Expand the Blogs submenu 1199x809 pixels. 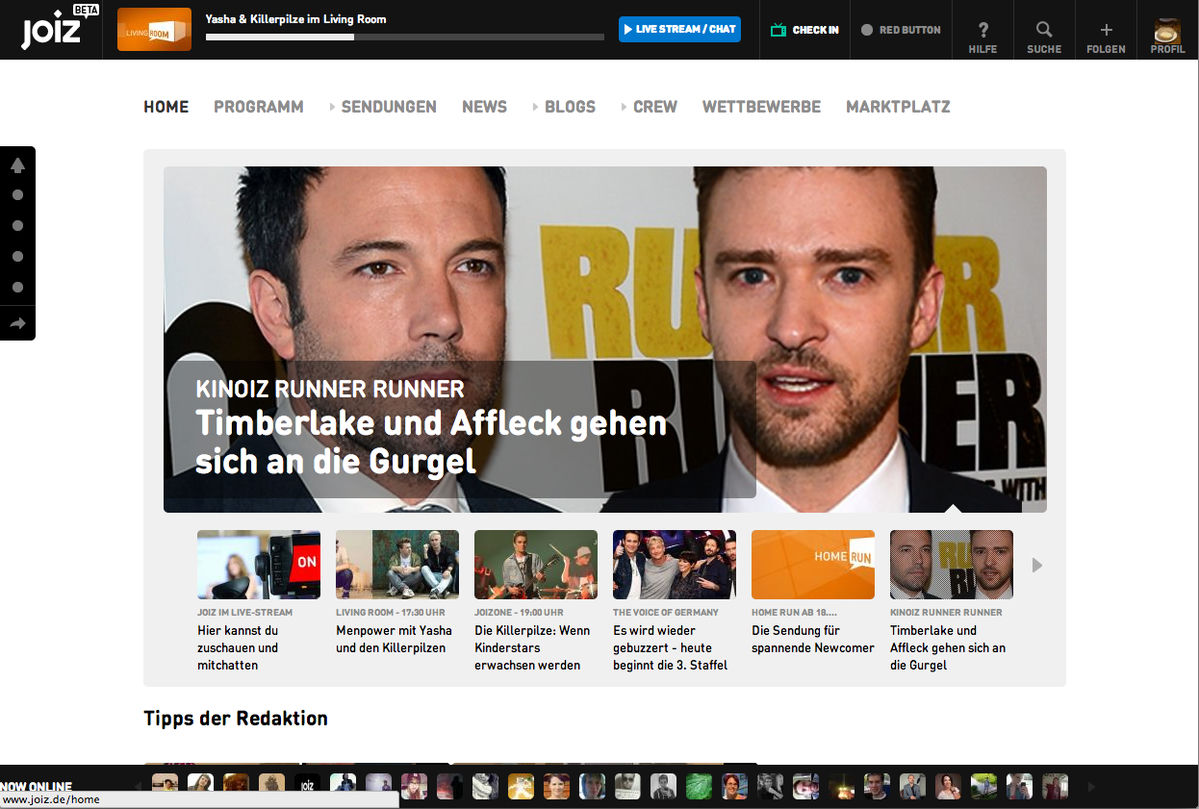(x=536, y=107)
